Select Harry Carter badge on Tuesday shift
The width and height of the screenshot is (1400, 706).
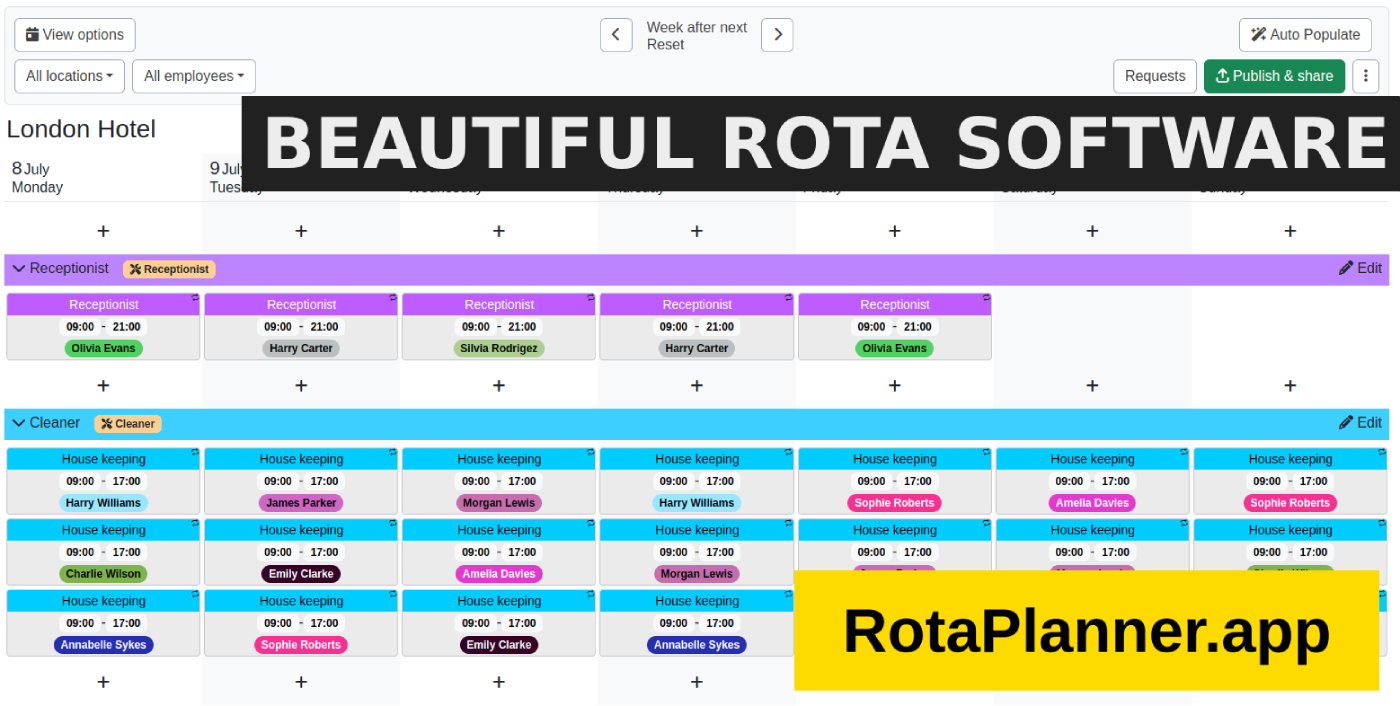tap(301, 348)
